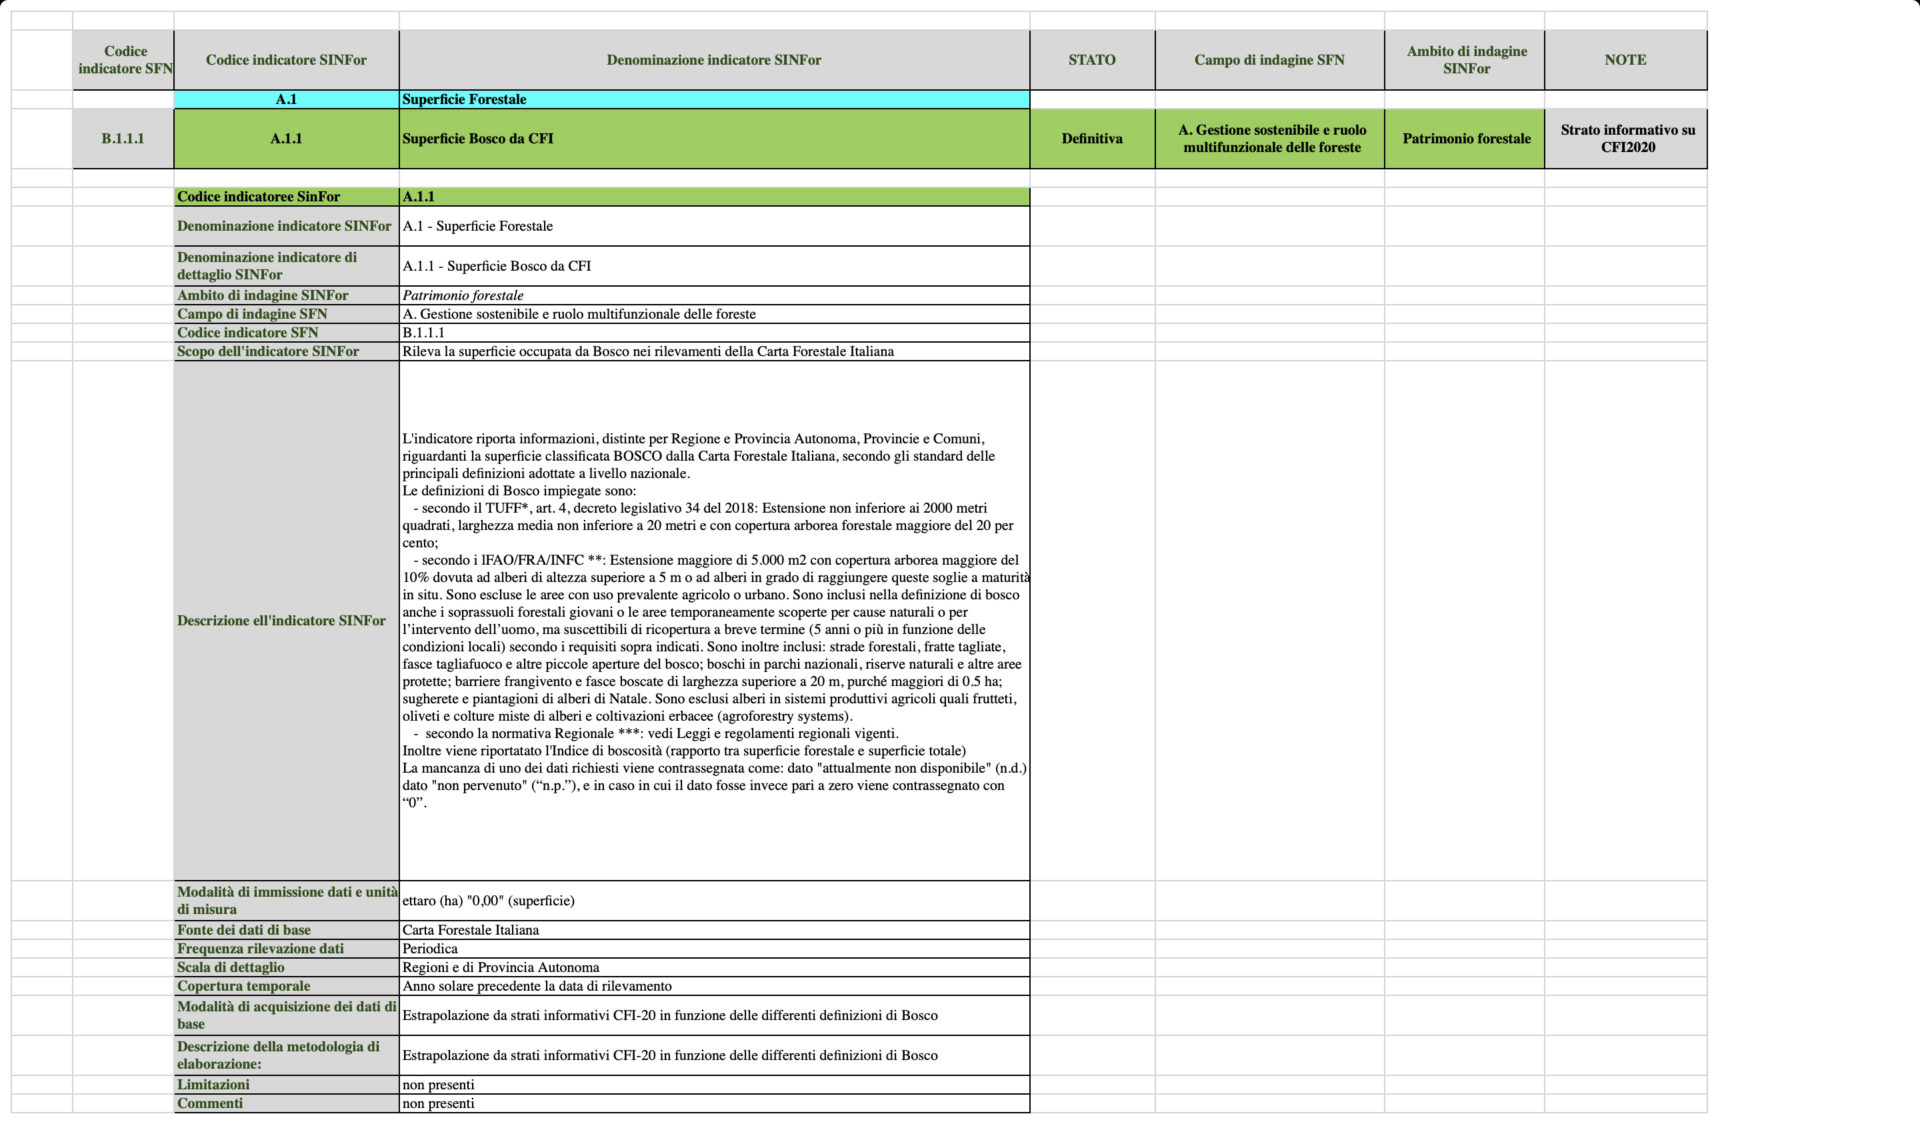Click the 'Campo di indagine SFN' header

1269,60
